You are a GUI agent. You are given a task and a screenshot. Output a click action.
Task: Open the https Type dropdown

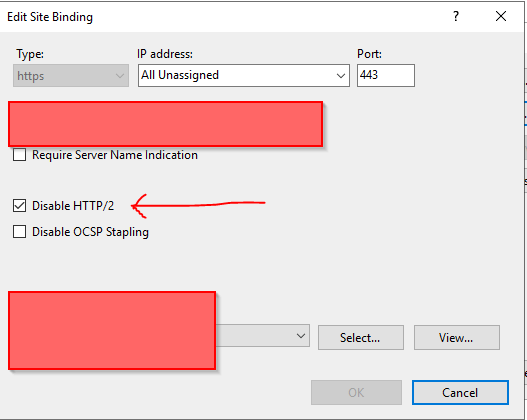click(71, 76)
